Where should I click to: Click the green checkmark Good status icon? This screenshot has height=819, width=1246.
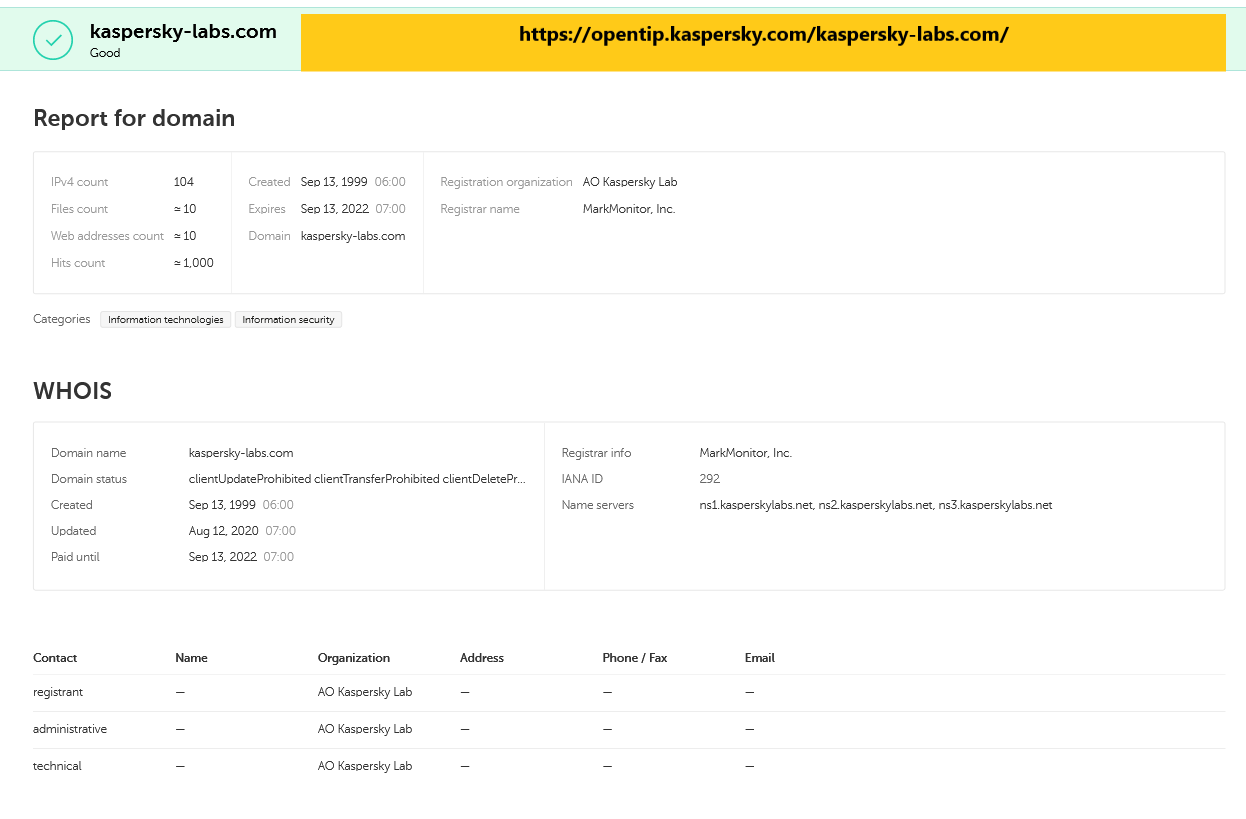pyautogui.click(x=53, y=40)
